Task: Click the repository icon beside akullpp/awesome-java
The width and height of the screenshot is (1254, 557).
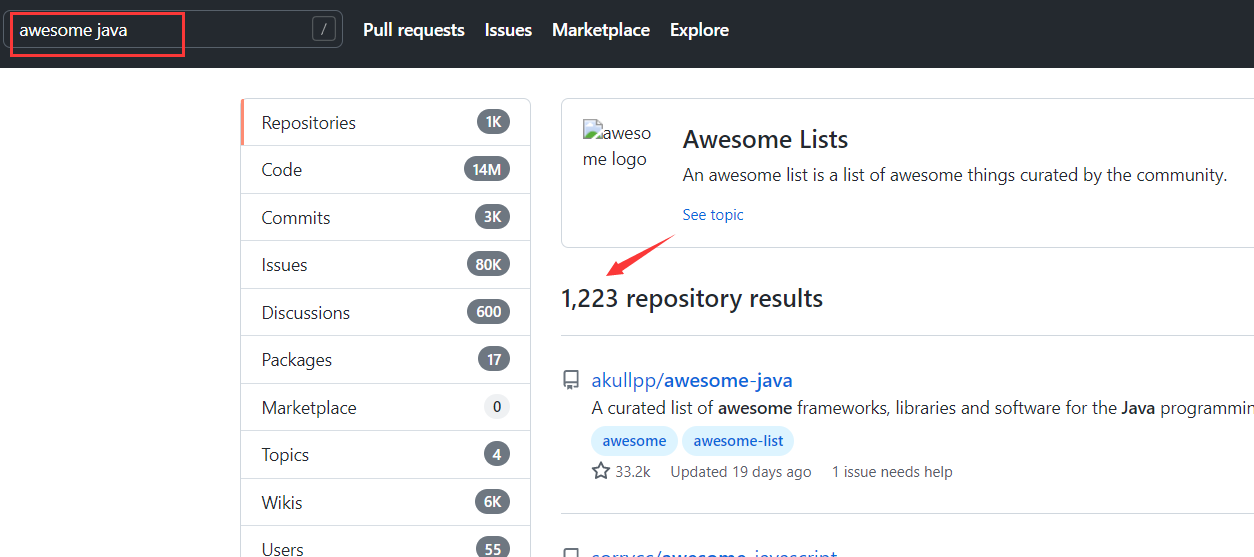Action: click(x=571, y=380)
